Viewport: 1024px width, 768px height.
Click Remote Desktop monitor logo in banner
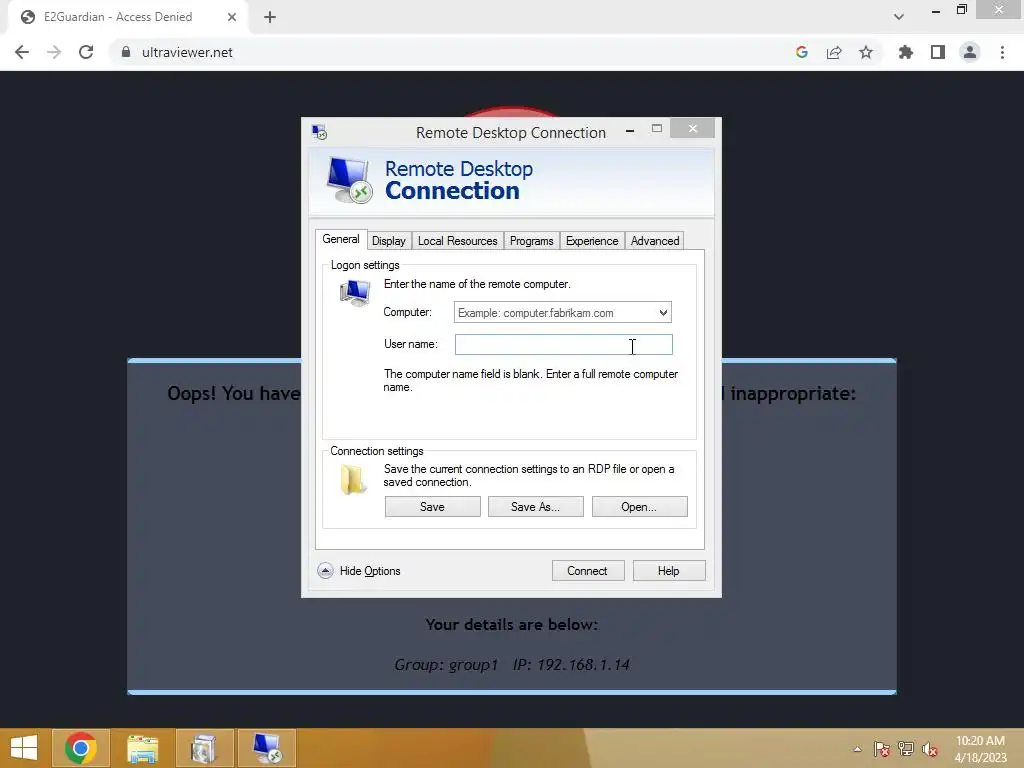coord(349,180)
